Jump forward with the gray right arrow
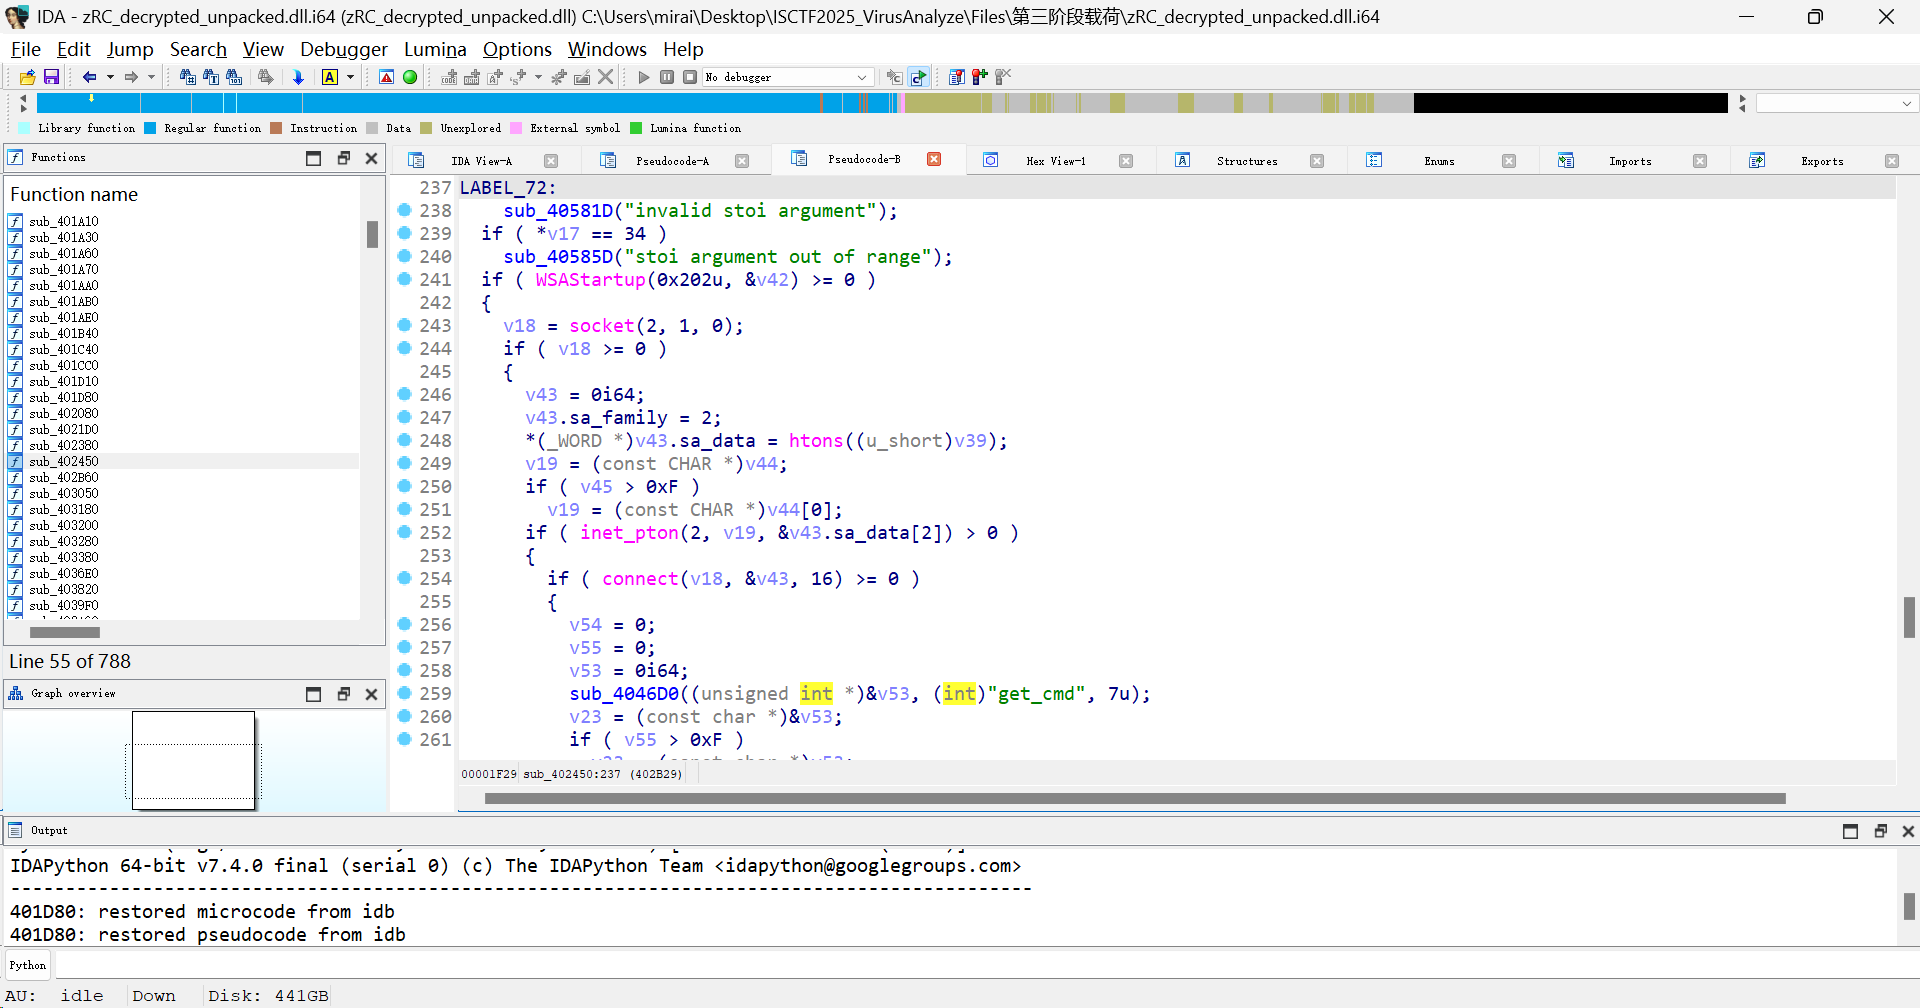 [x=131, y=77]
